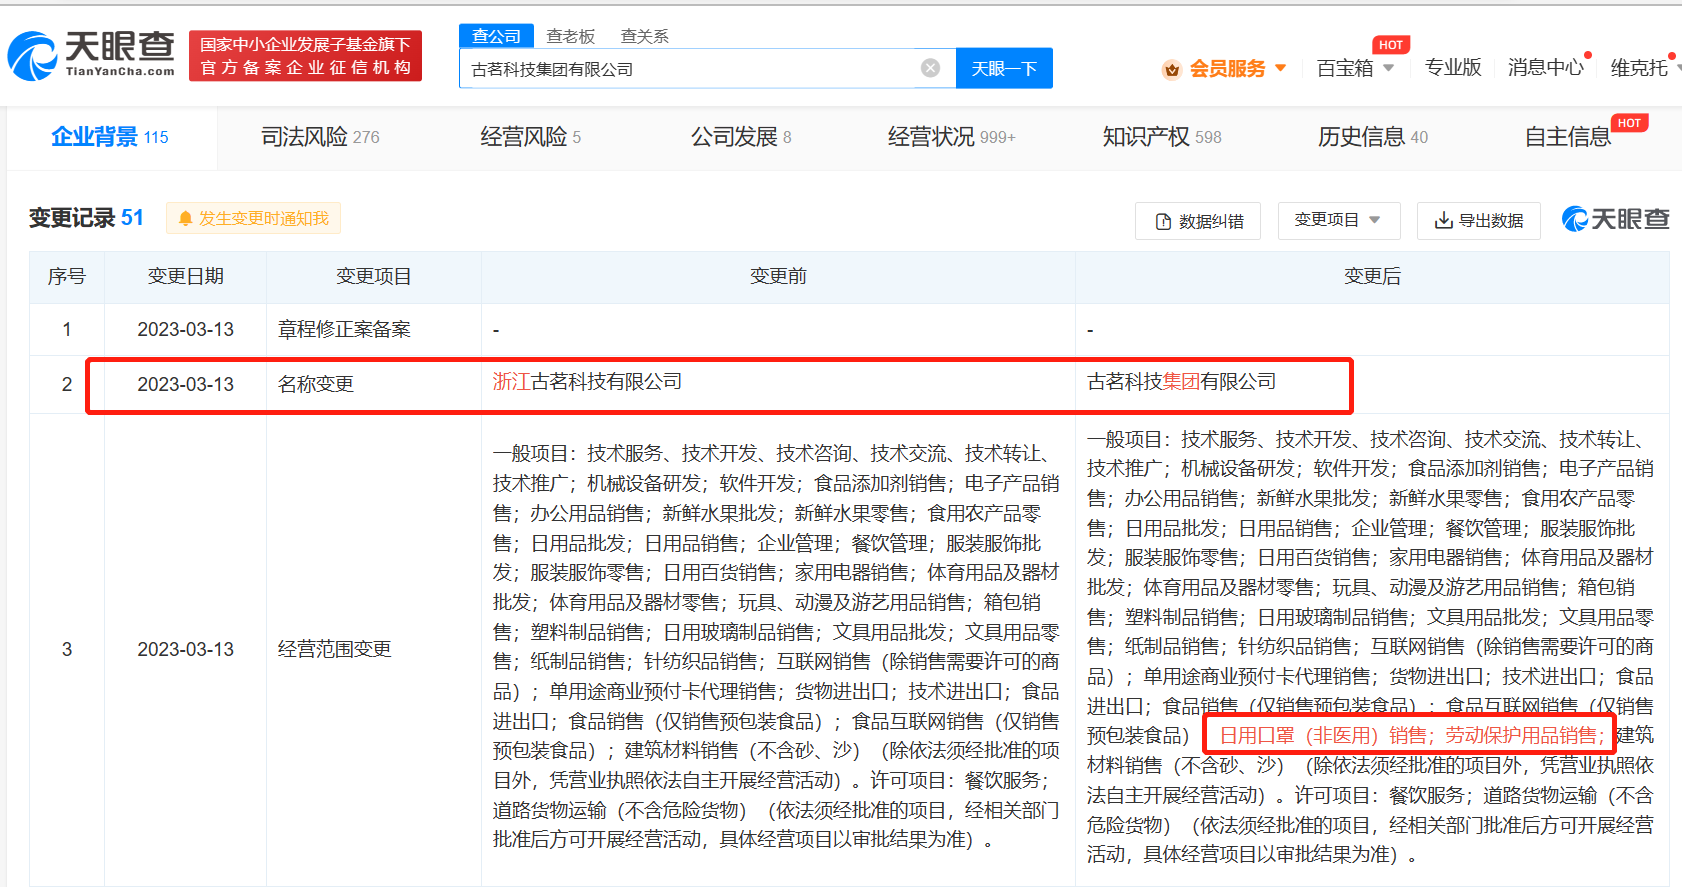1682x887 pixels.
Task: Open the 经营风险 tab
Action: coord(530,137)
